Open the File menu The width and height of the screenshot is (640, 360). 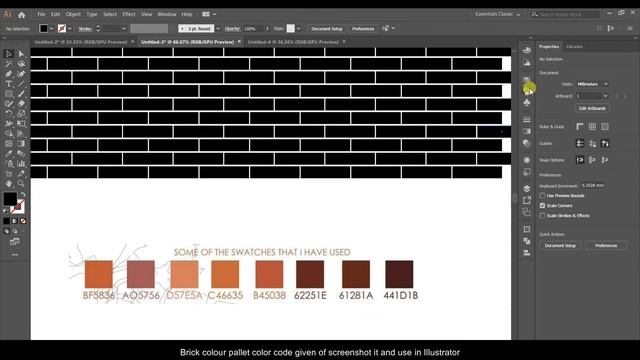pos(41,14)
